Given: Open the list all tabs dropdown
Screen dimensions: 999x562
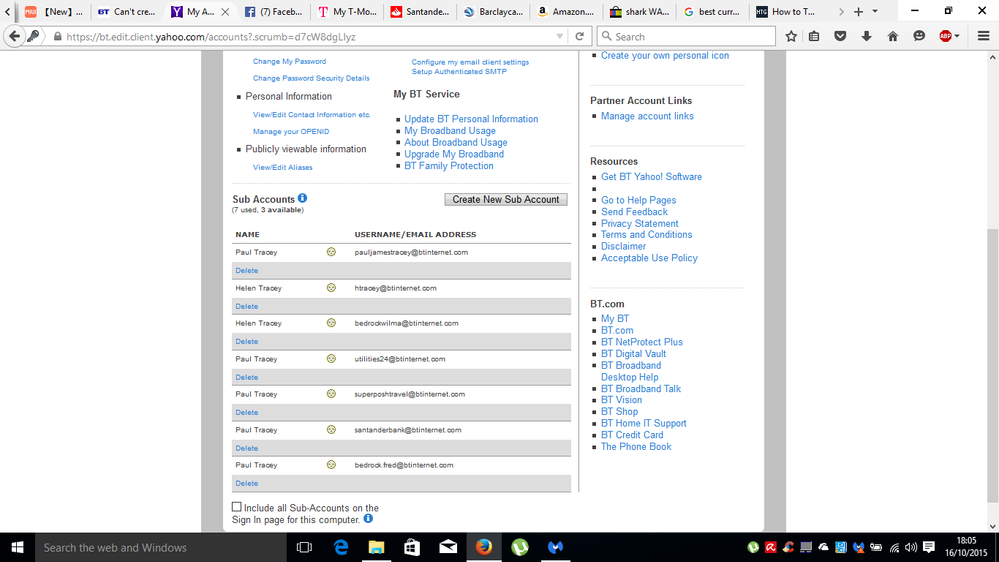Looking at the screenshot, I should [x=875, y=11].
